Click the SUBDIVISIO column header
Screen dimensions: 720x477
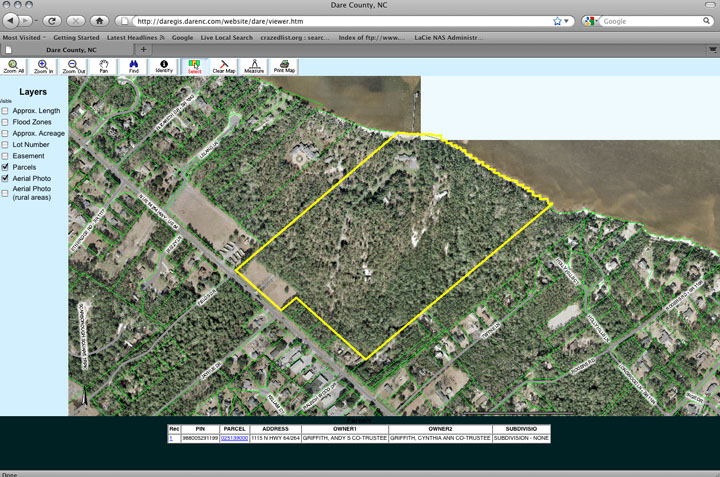521,429
